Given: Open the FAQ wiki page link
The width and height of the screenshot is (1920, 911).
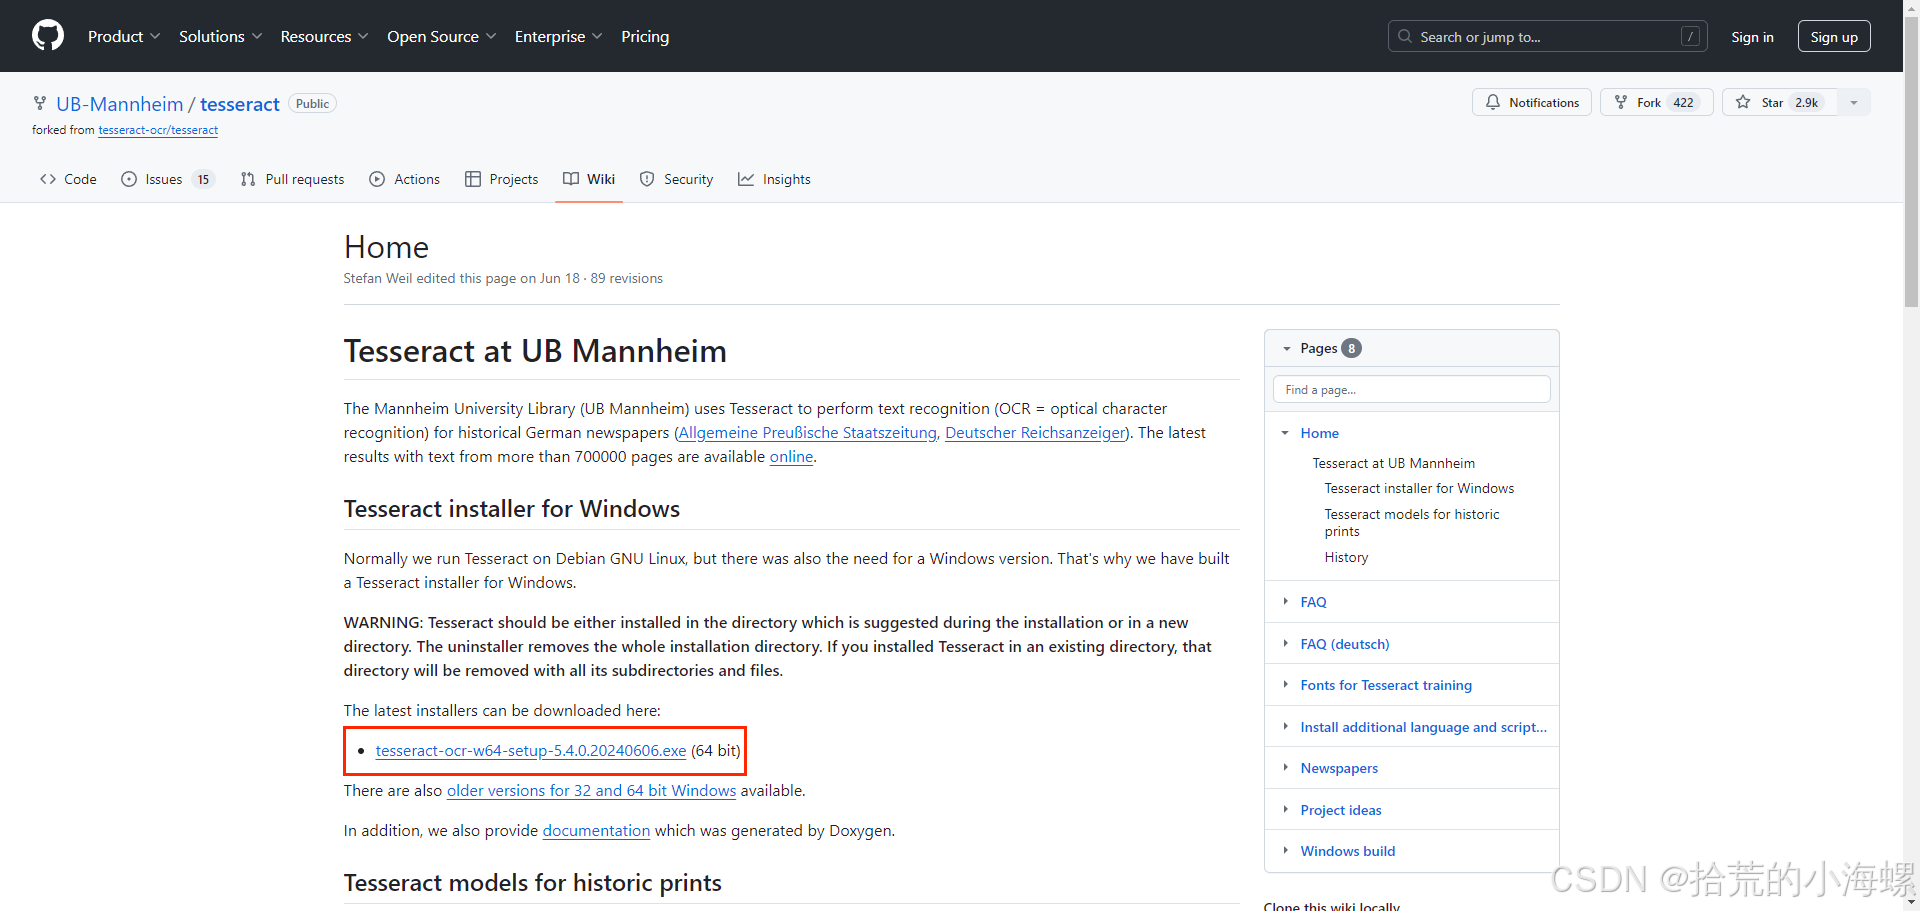Looking at the screenshot, I should coord(1313,602).
